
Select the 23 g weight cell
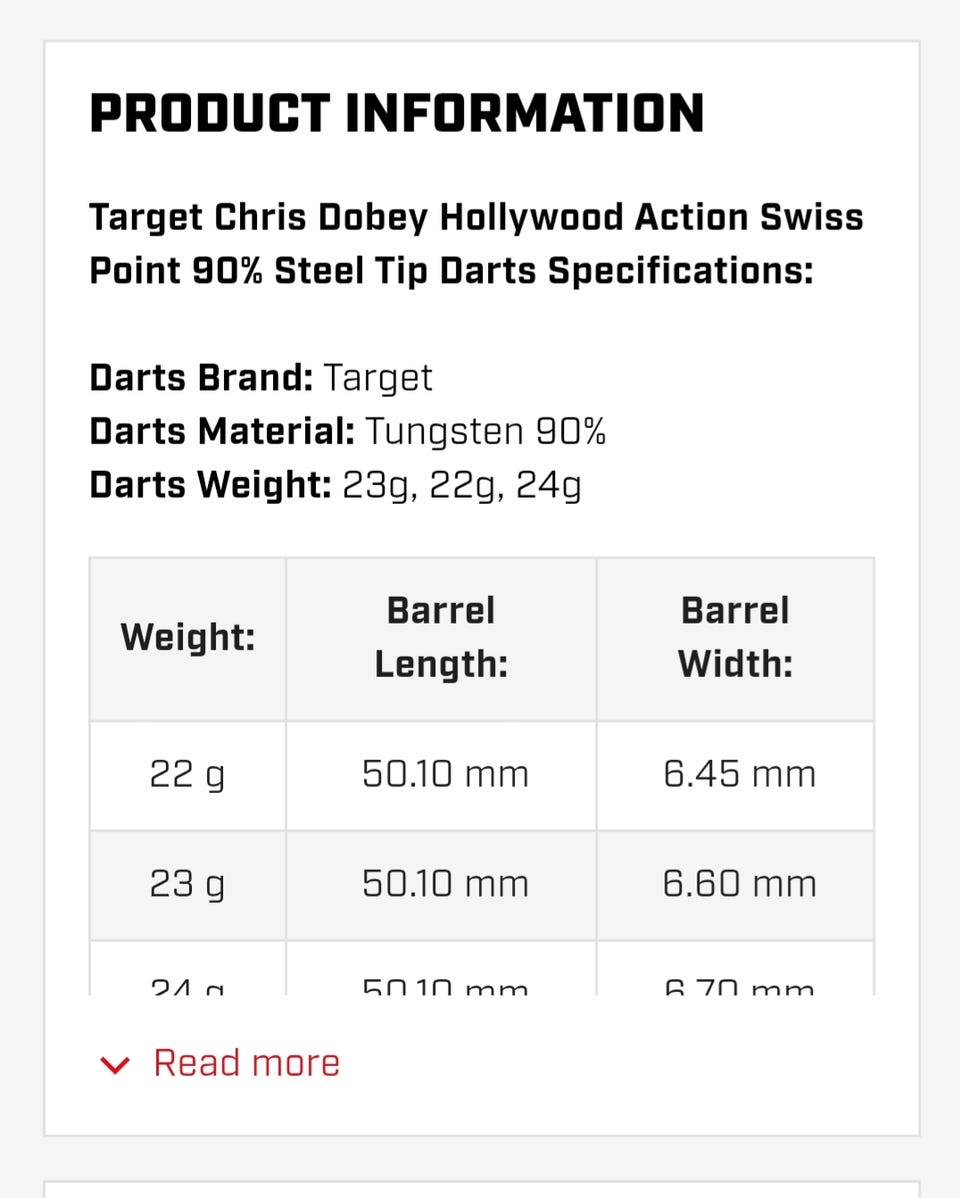(188, 884)
